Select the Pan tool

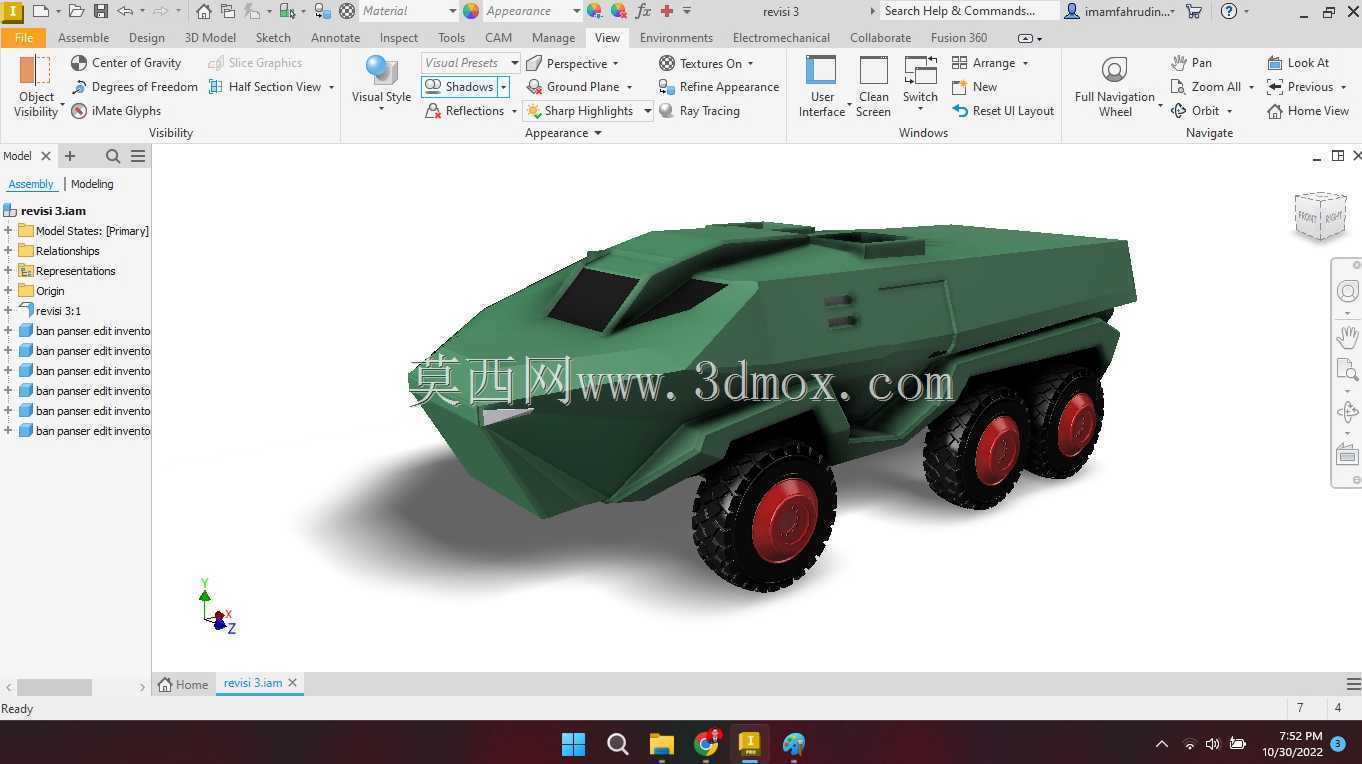coord(1191,63)
